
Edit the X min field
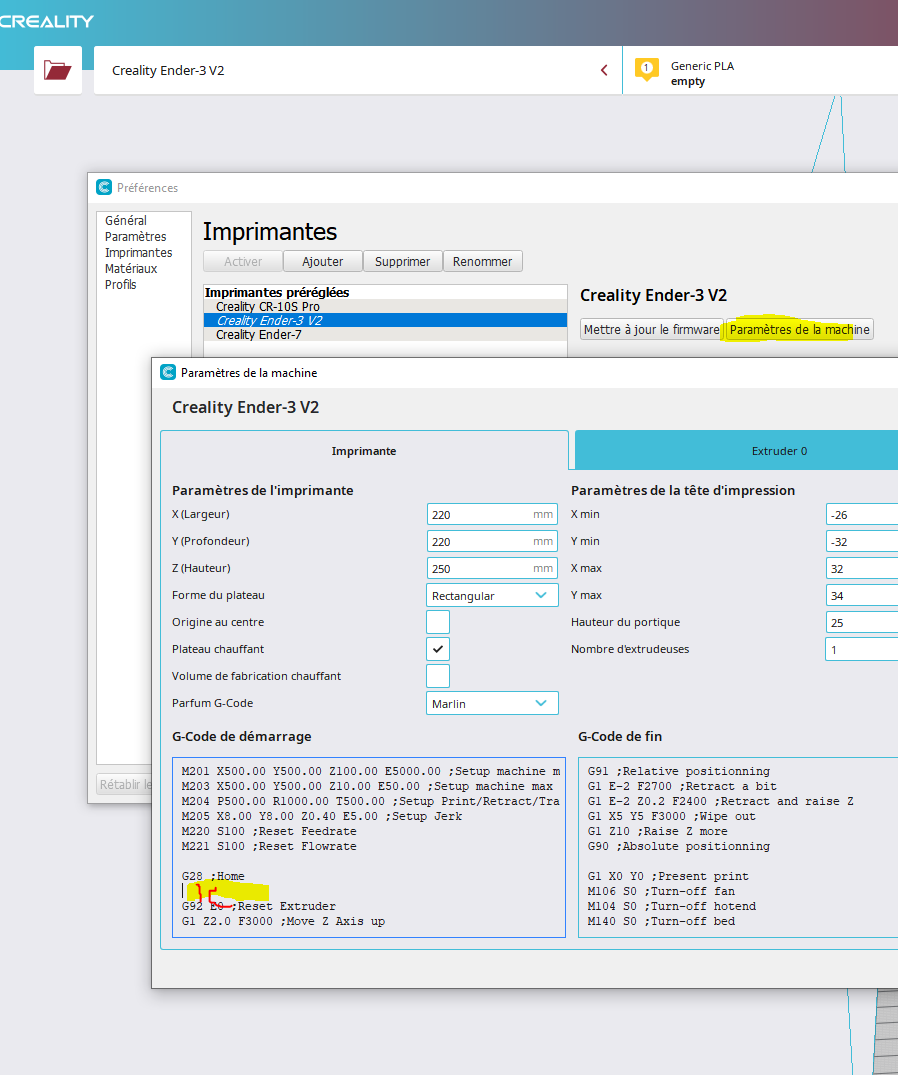[862, 514]
